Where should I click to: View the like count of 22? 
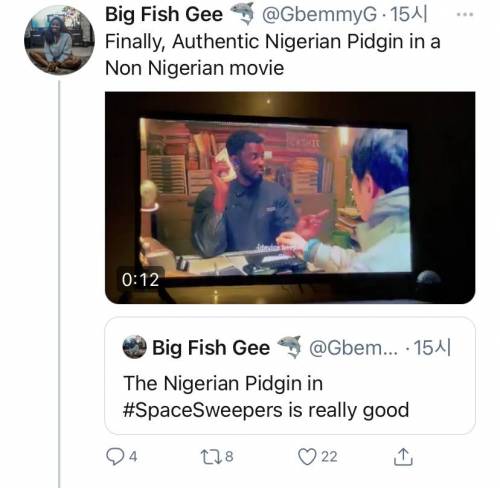tap(329, 456)
